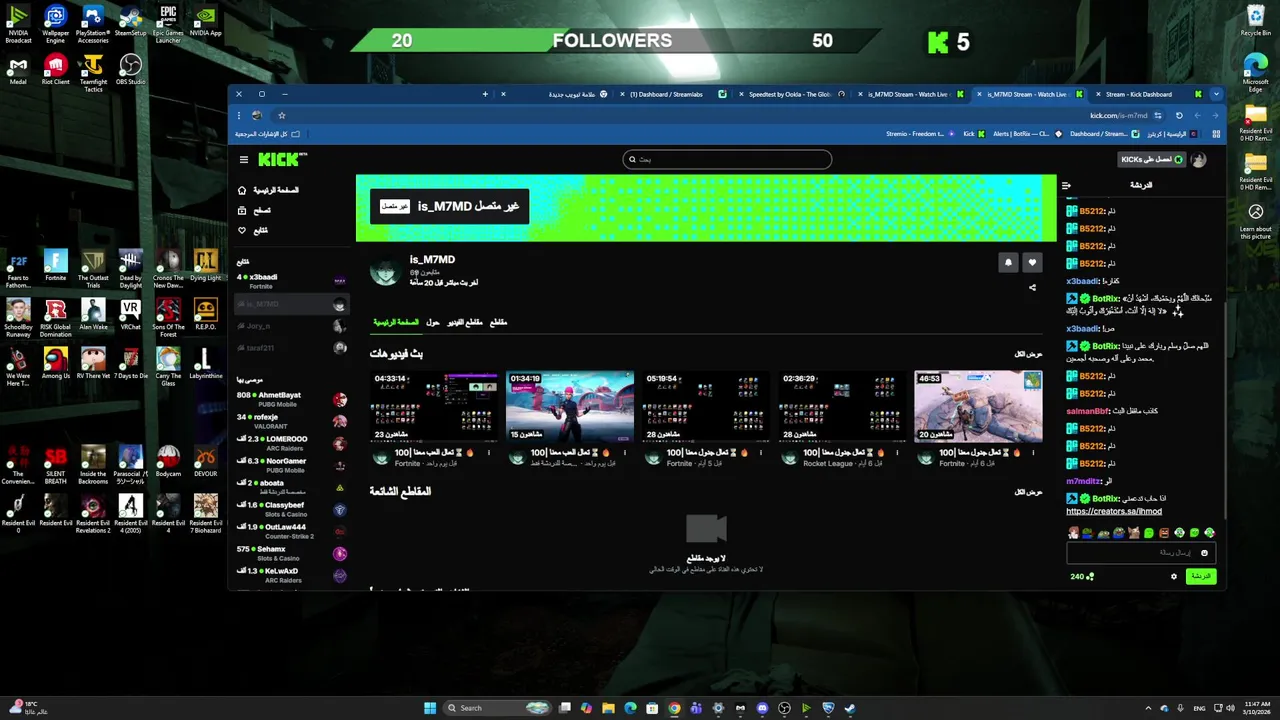Click عرض الكل next to بث فيديوهات
Image resolution: width=1280 pixels, height=720 pixels.
(x=1028, y=354)
